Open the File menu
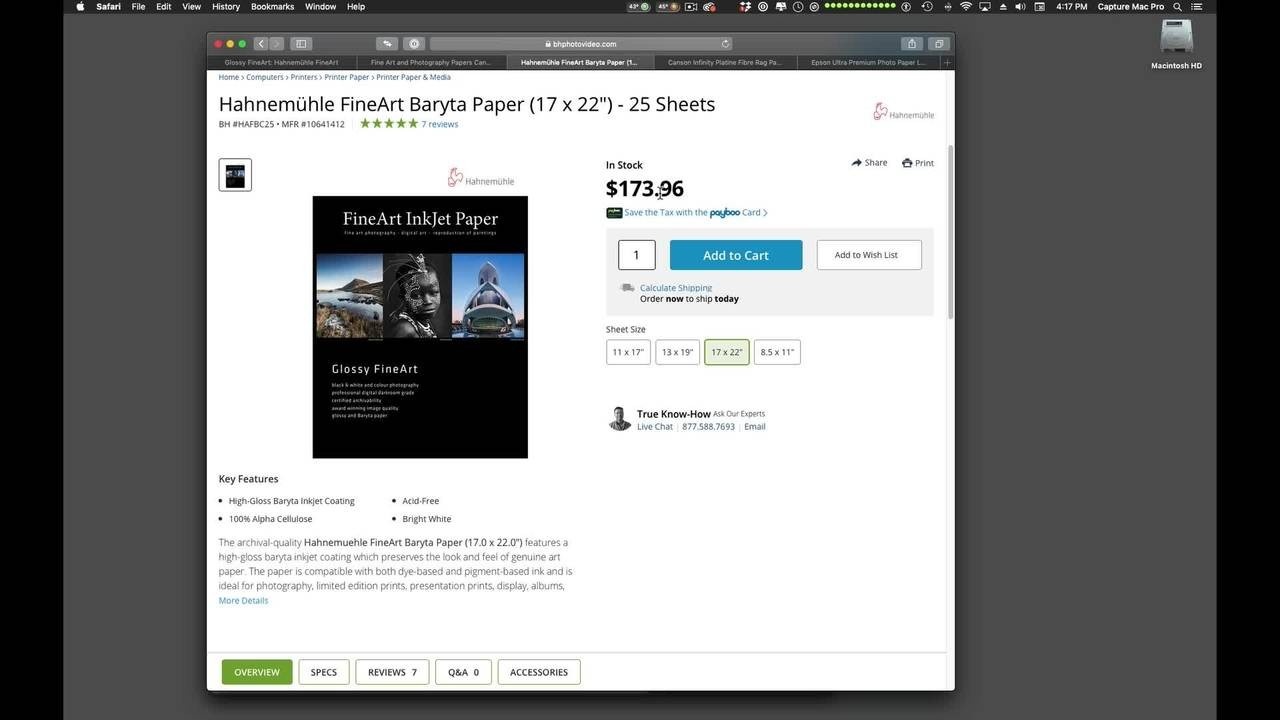The height and width of the screenshot is (720, 1280). tap(138, 6)
